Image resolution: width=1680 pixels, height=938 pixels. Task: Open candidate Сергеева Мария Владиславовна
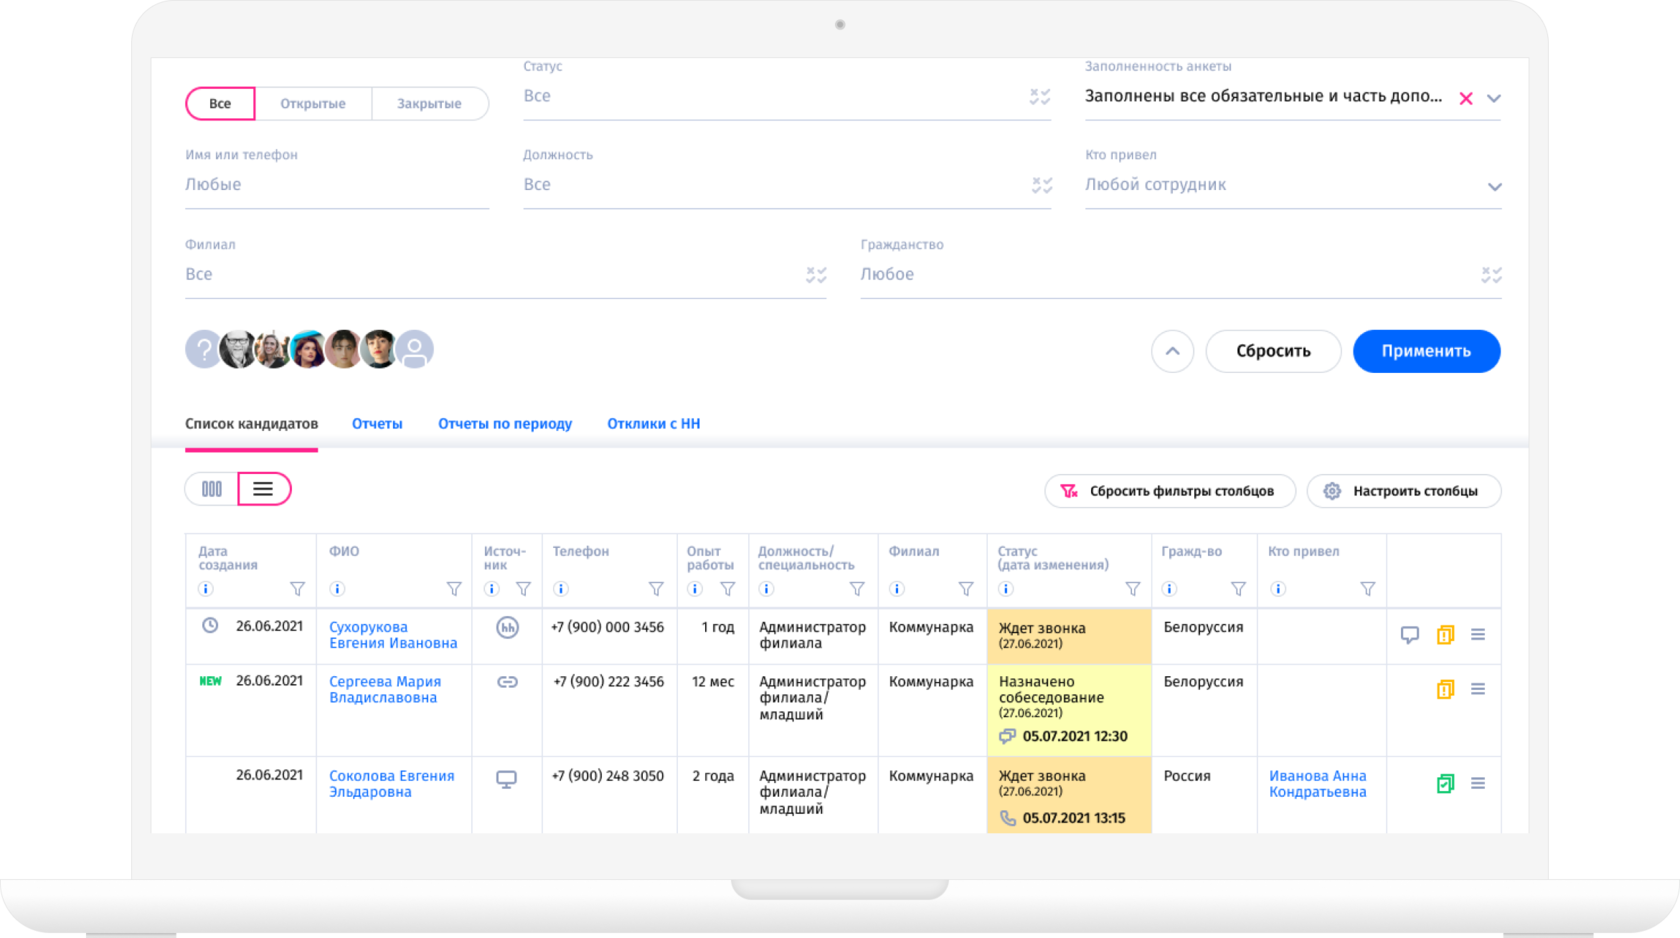point(385,689)
